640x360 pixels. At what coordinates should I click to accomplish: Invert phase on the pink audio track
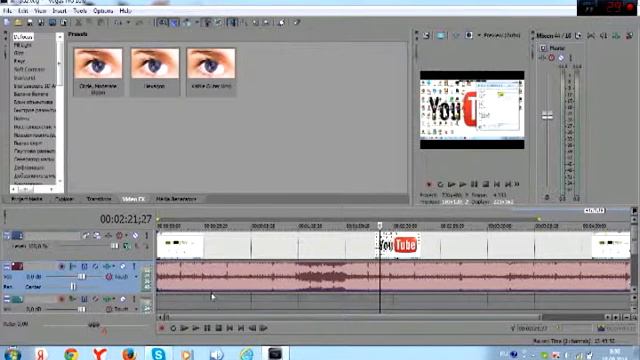click(x=96, y=267)
